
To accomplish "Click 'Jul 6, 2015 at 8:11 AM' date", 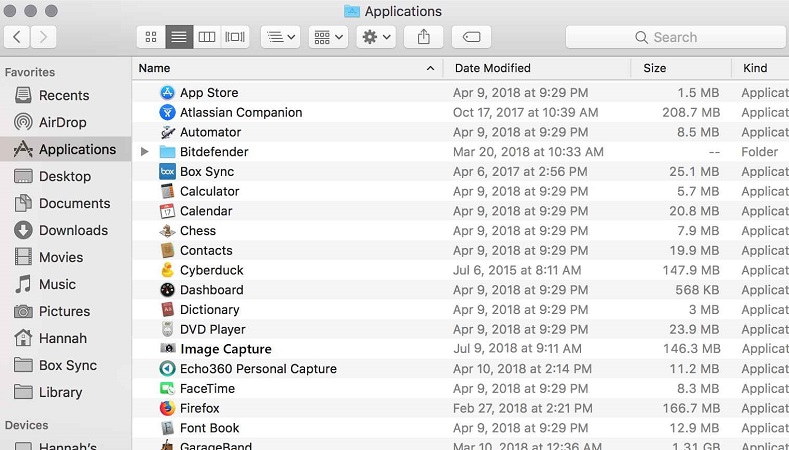I will (x=517, y=270).
